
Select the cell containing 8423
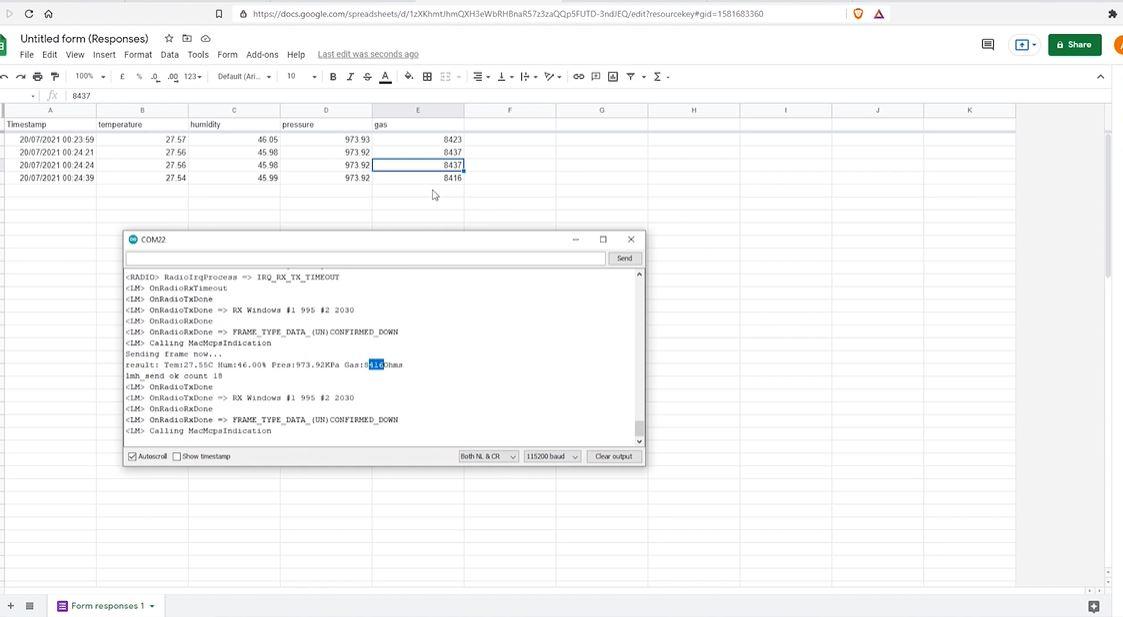pos(418,140)
